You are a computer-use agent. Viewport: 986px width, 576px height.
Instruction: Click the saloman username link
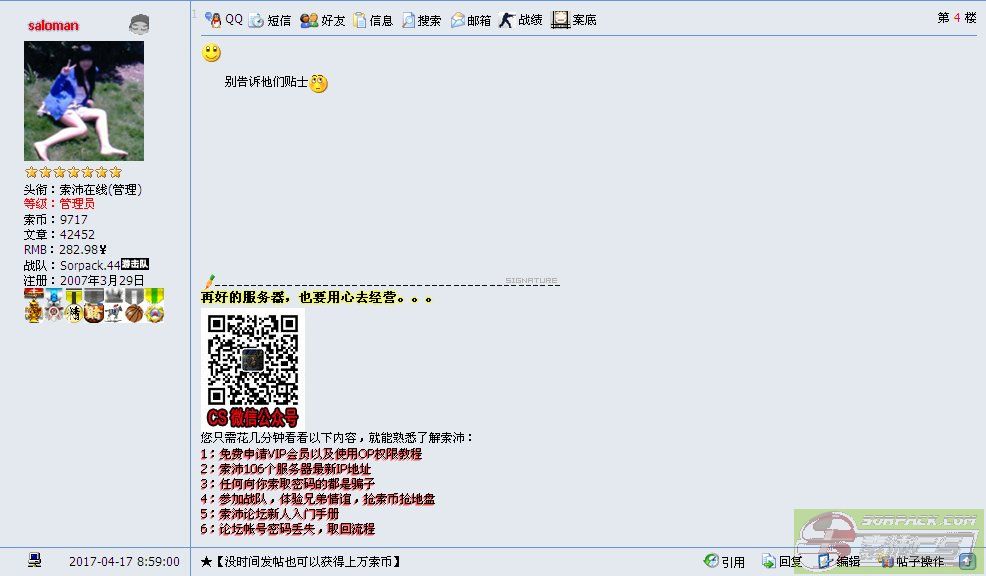click(x=53, y=26)
